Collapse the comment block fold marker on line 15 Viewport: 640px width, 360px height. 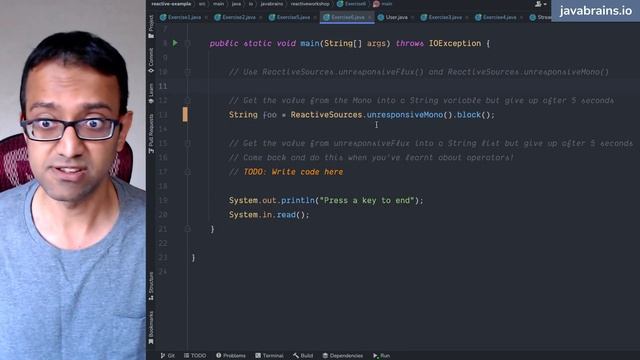187,143
